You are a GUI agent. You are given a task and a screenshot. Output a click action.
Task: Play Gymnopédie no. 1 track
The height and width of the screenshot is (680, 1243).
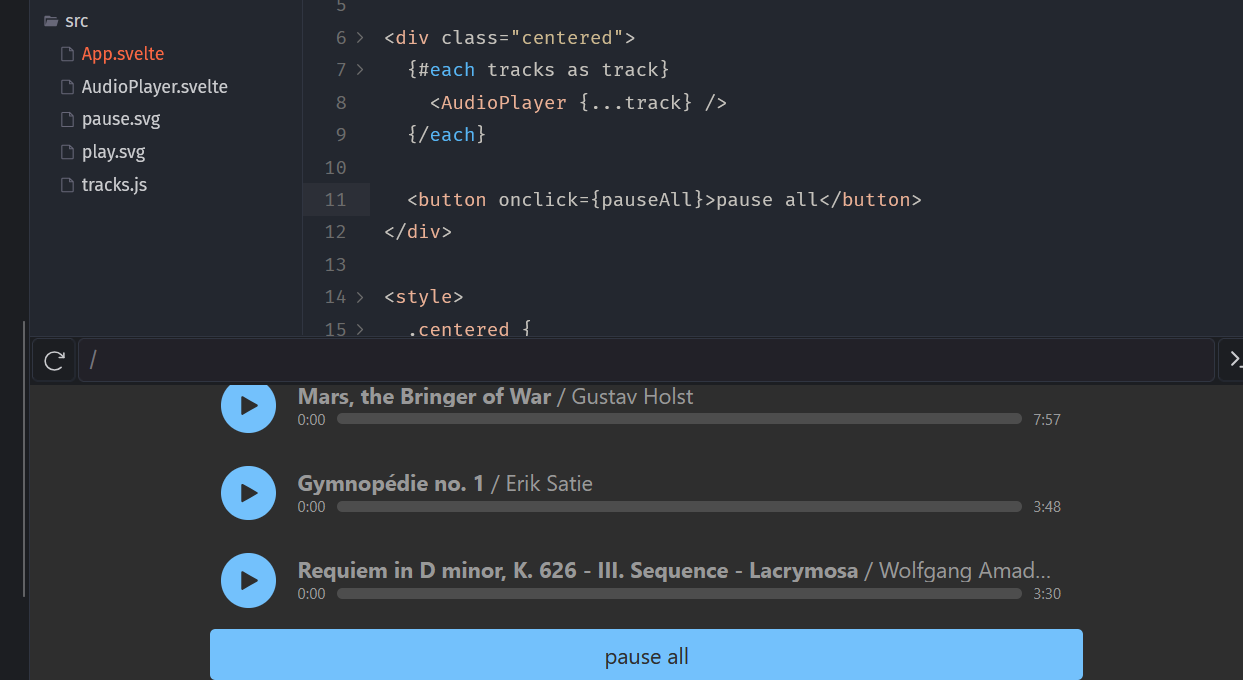(x=248, y=493)
